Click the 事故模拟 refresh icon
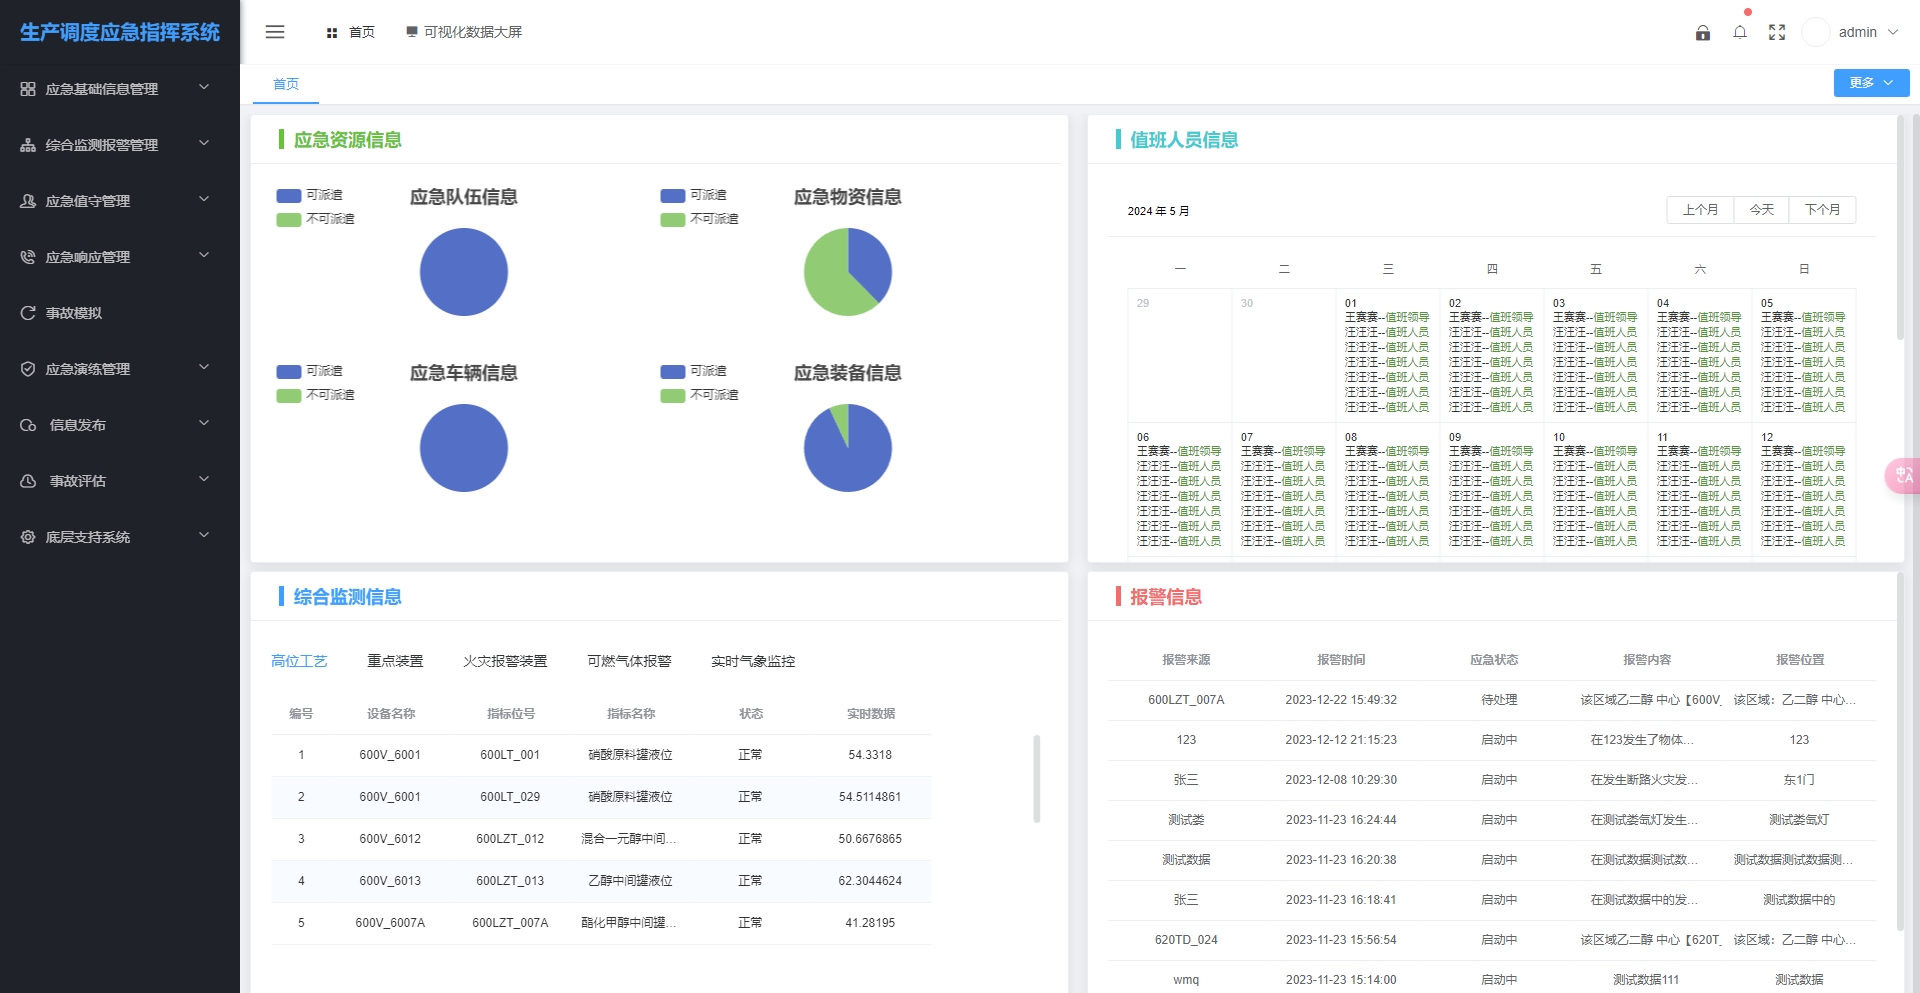Viewport: 1920px width, 993px height. (x=28, y=313)
